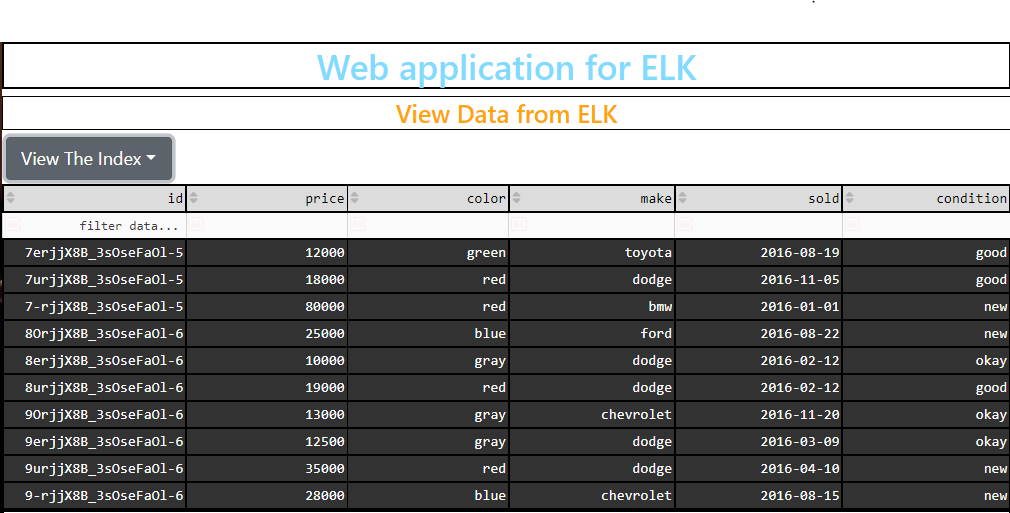1010x513 pixels.
Task: Sort the table by price column arrows
Action: coord(193,198)
